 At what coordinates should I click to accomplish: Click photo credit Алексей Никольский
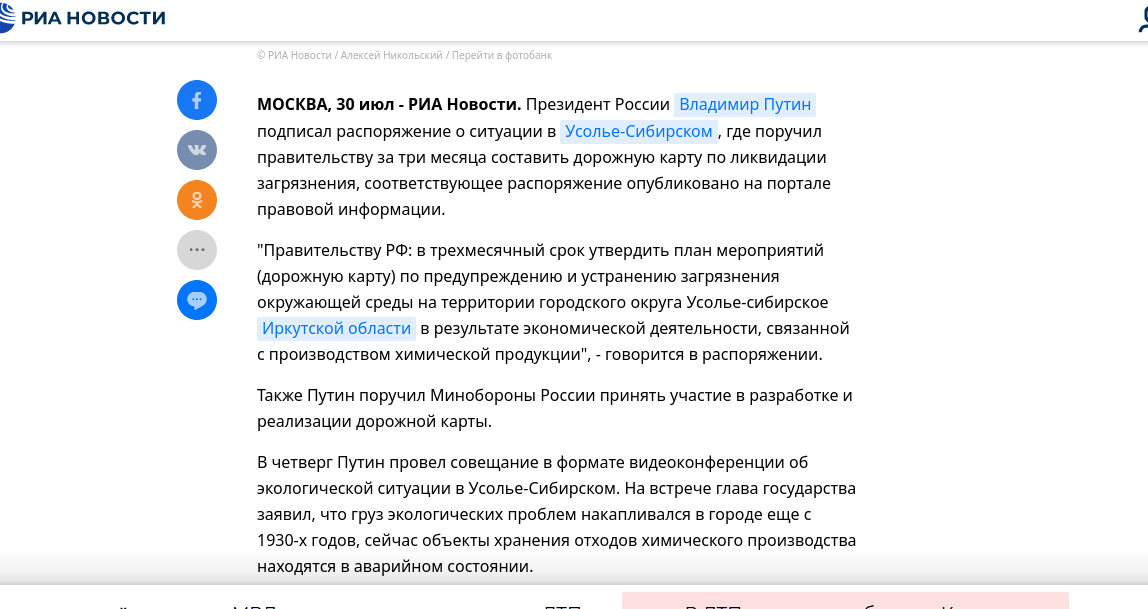392,56
